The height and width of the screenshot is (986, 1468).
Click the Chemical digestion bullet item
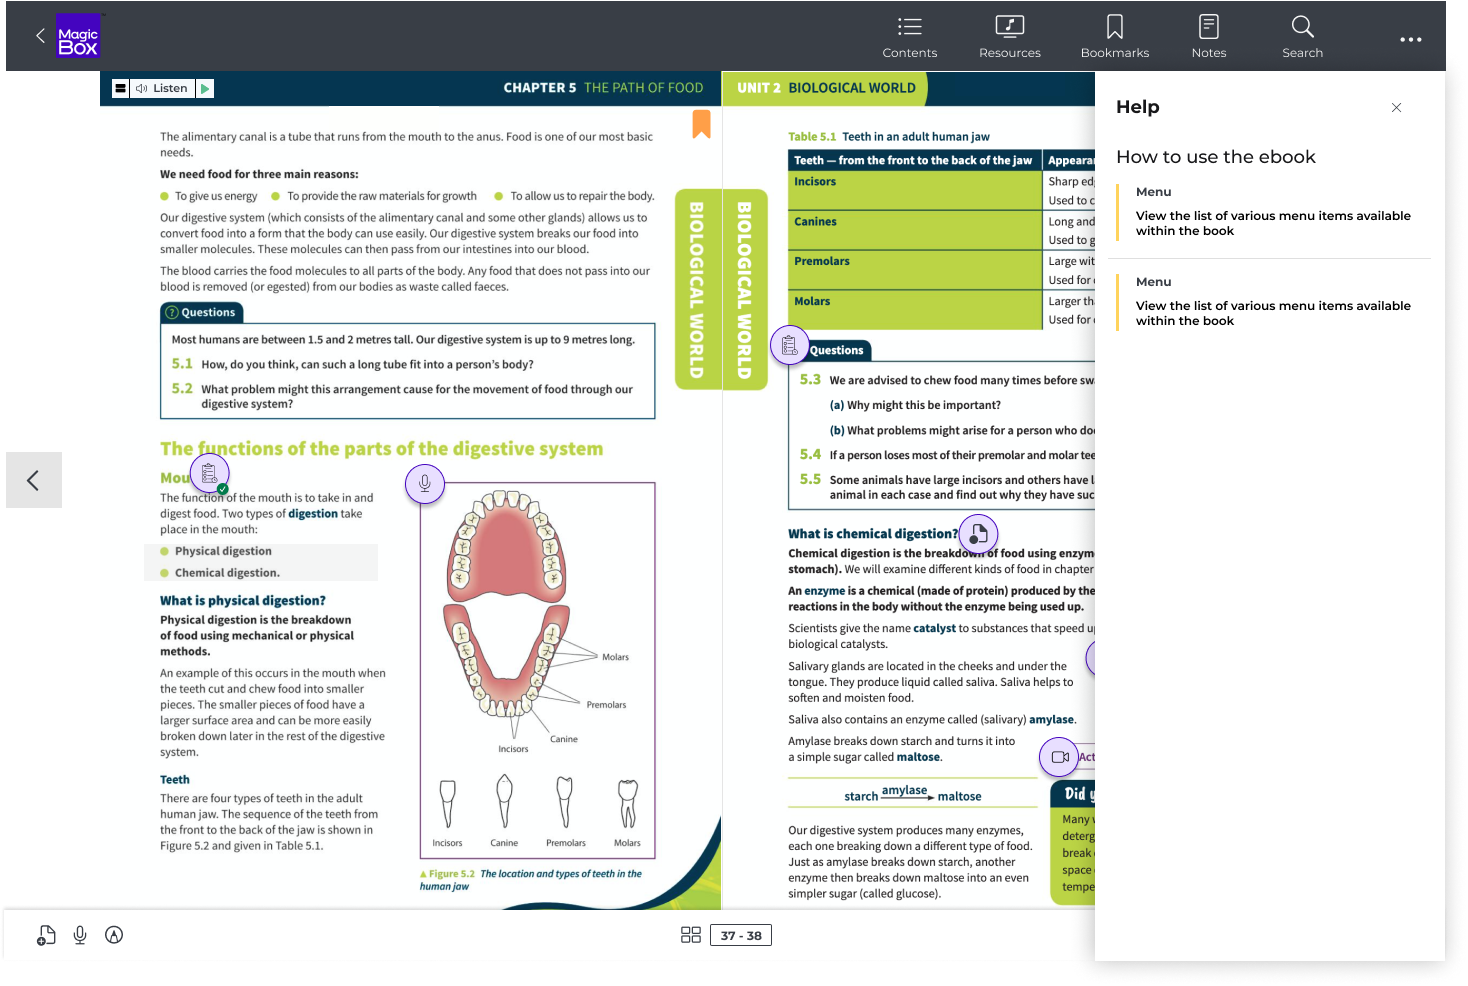[227, 573]
